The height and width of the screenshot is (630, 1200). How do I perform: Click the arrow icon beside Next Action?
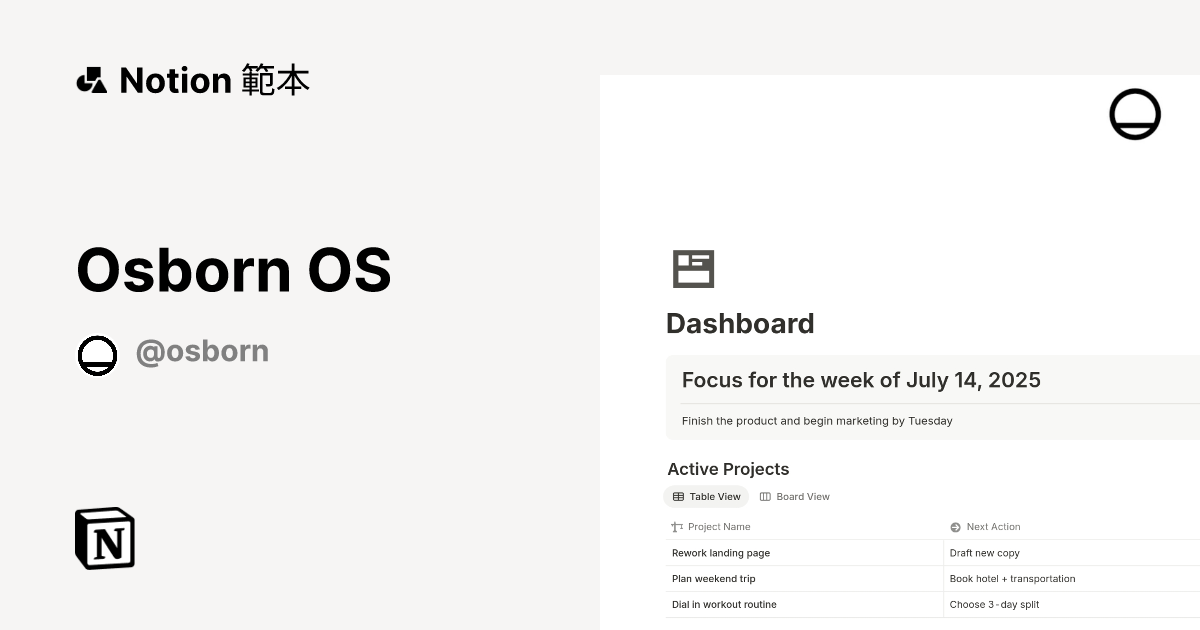coord(953,527)
